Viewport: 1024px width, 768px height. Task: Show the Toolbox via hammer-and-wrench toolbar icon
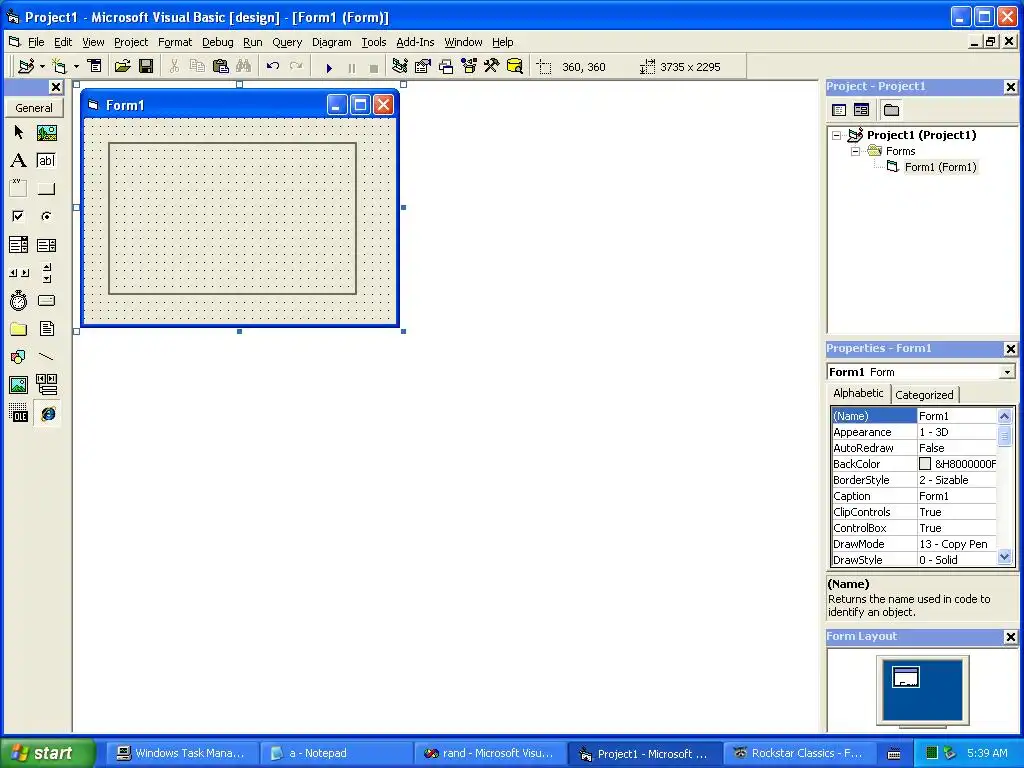point(491,66)
